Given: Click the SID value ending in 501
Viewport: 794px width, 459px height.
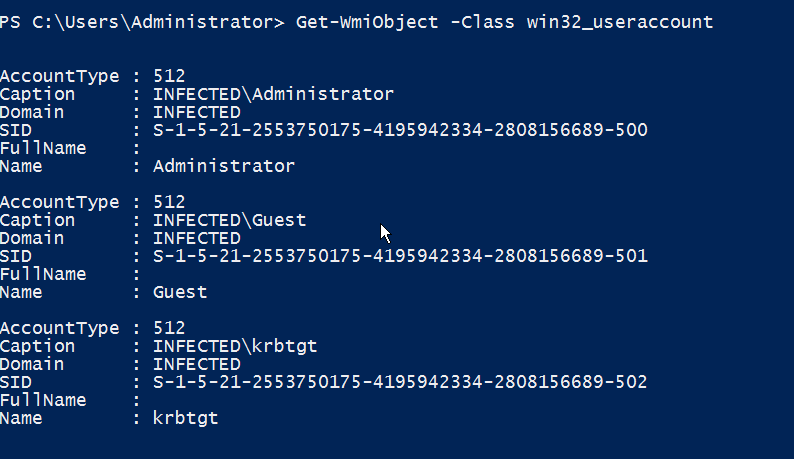Looking at the screenshot, I should click(x=400, y=256).
